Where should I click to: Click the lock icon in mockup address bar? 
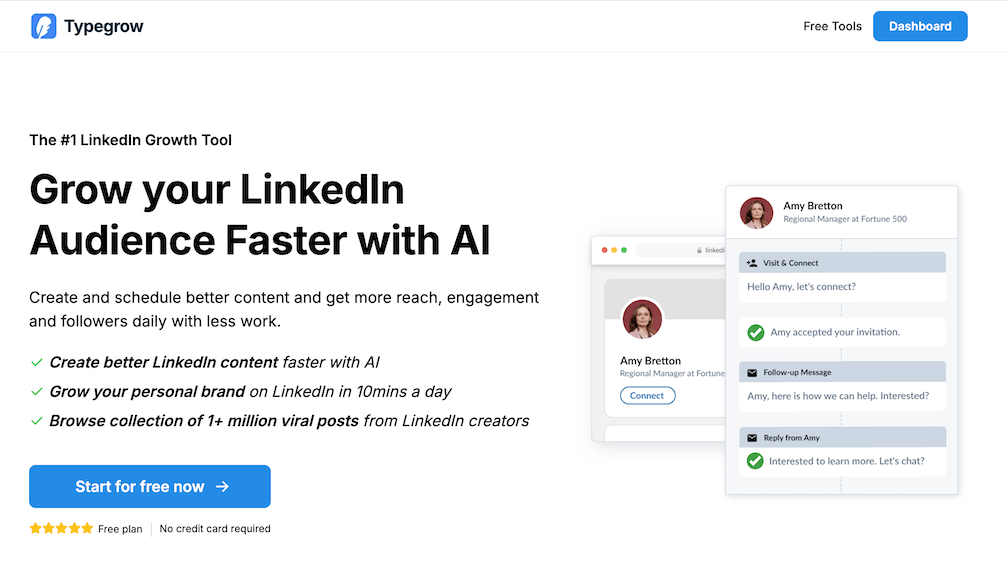click(x=700, y=250)
